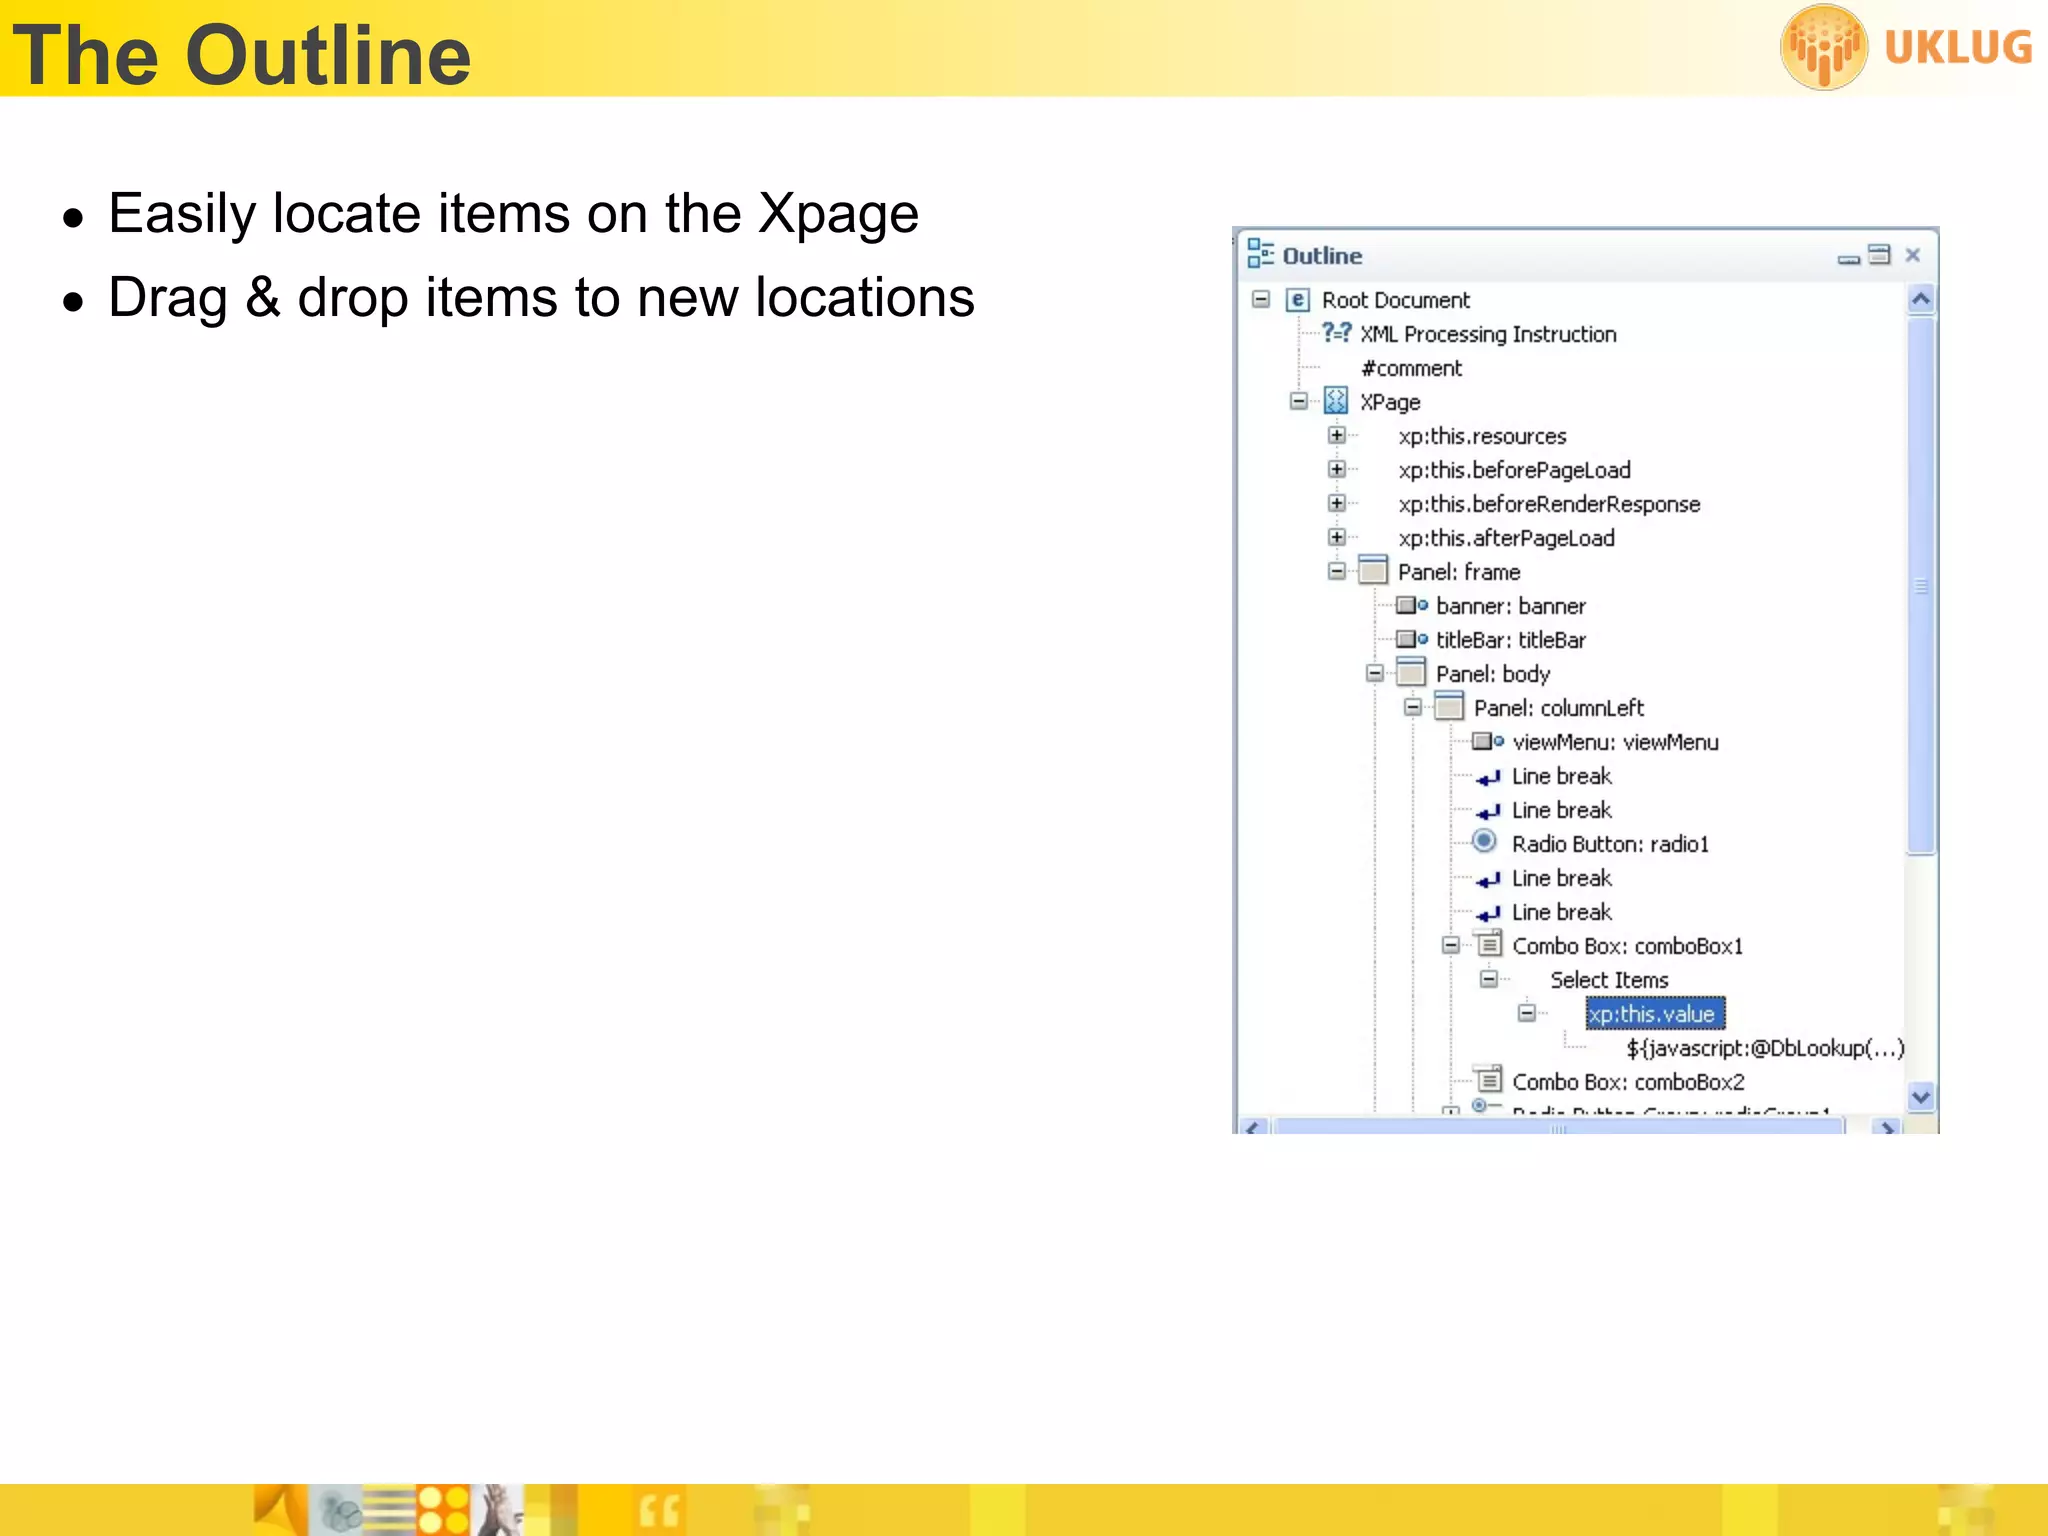This screenshot has width=2048, height=1536.
Task: Click vertical scrollbar down arrow
Action: pos(1920,1097)
